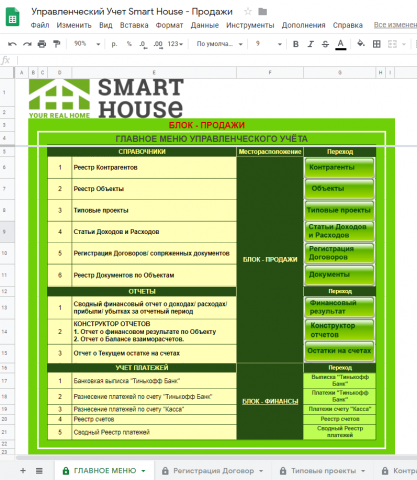Click the Документы green button
417x480 pixels.
click(339, 275)
